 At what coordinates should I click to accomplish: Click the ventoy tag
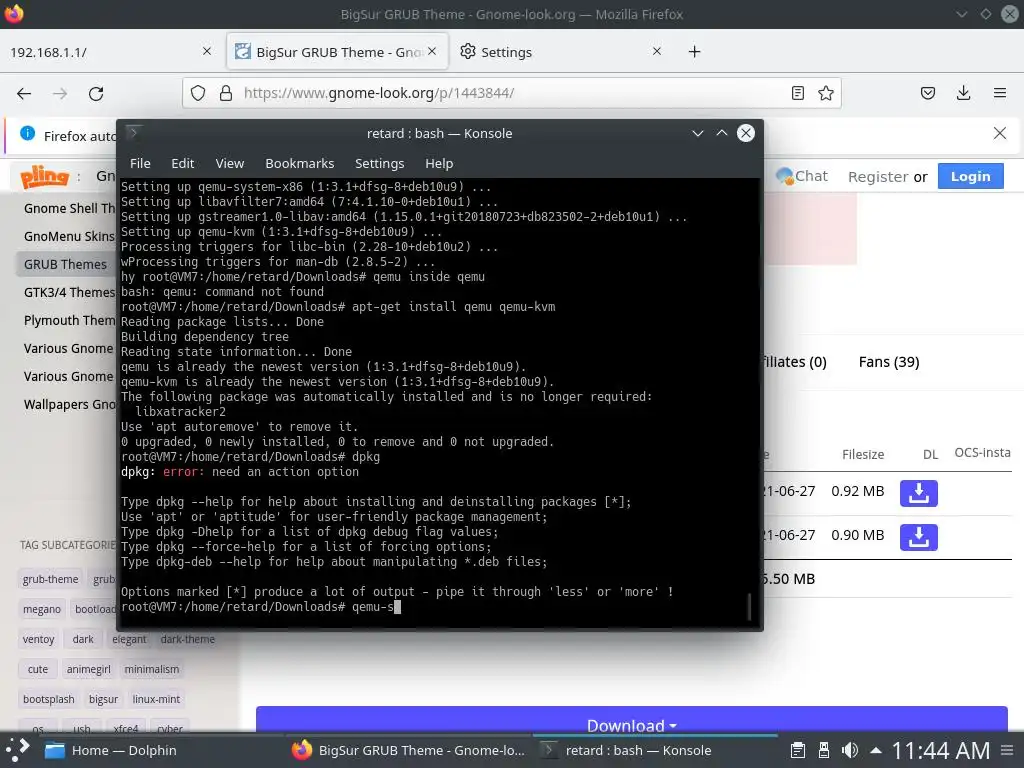point(39,639)
